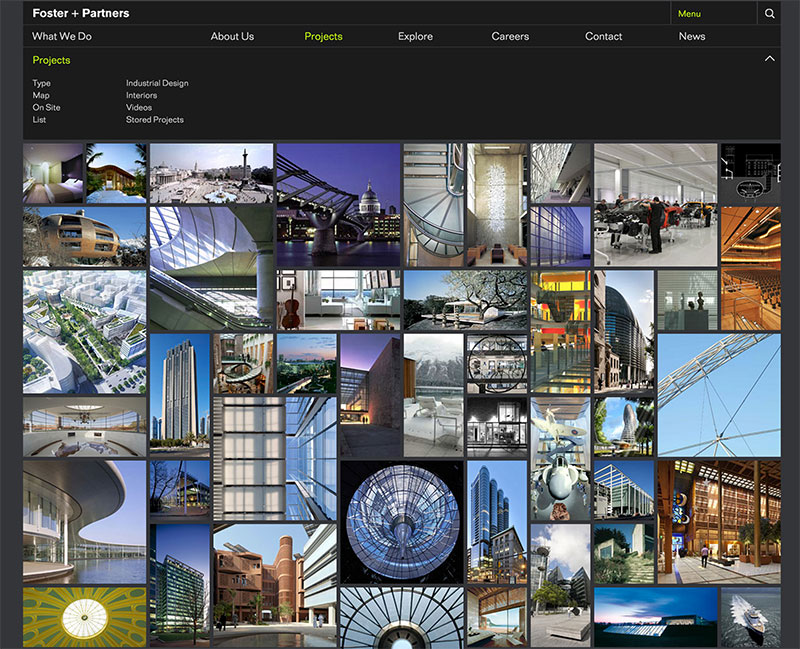Open the Millennium Bridge night thumbnail
The width and height of the screenshot is (800, 649).
click(x=338, y=205)
